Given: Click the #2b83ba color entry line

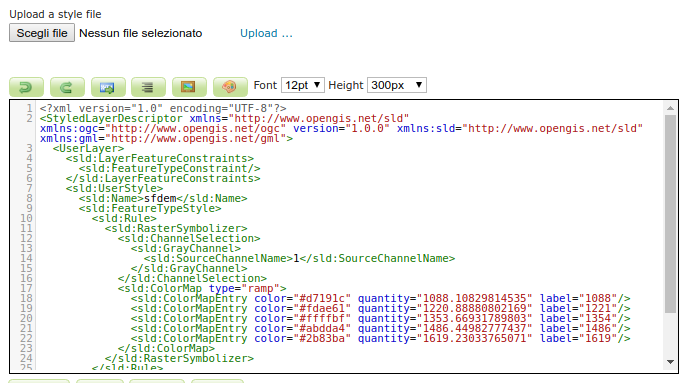Looking at the screenshot, I should tap(380, 339).
